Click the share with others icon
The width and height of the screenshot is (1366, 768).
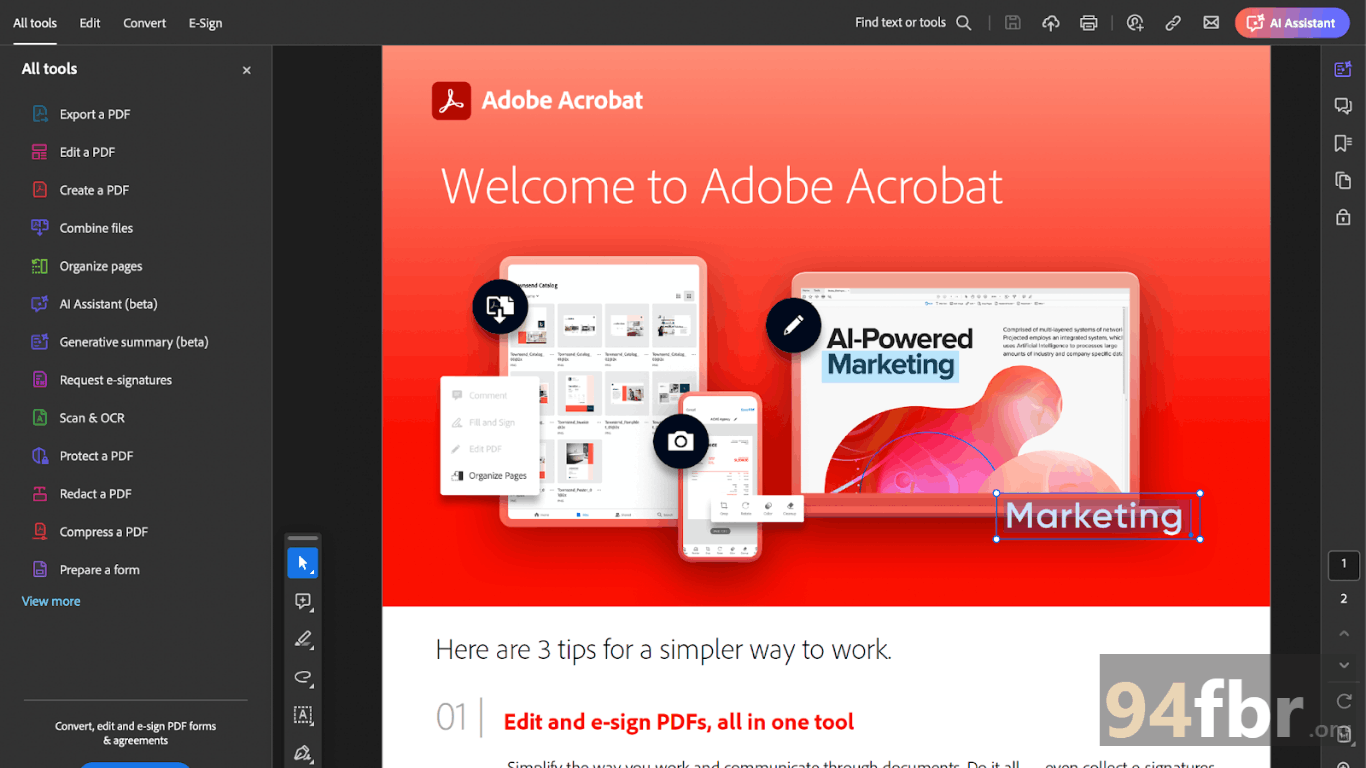coord(1135,23)
